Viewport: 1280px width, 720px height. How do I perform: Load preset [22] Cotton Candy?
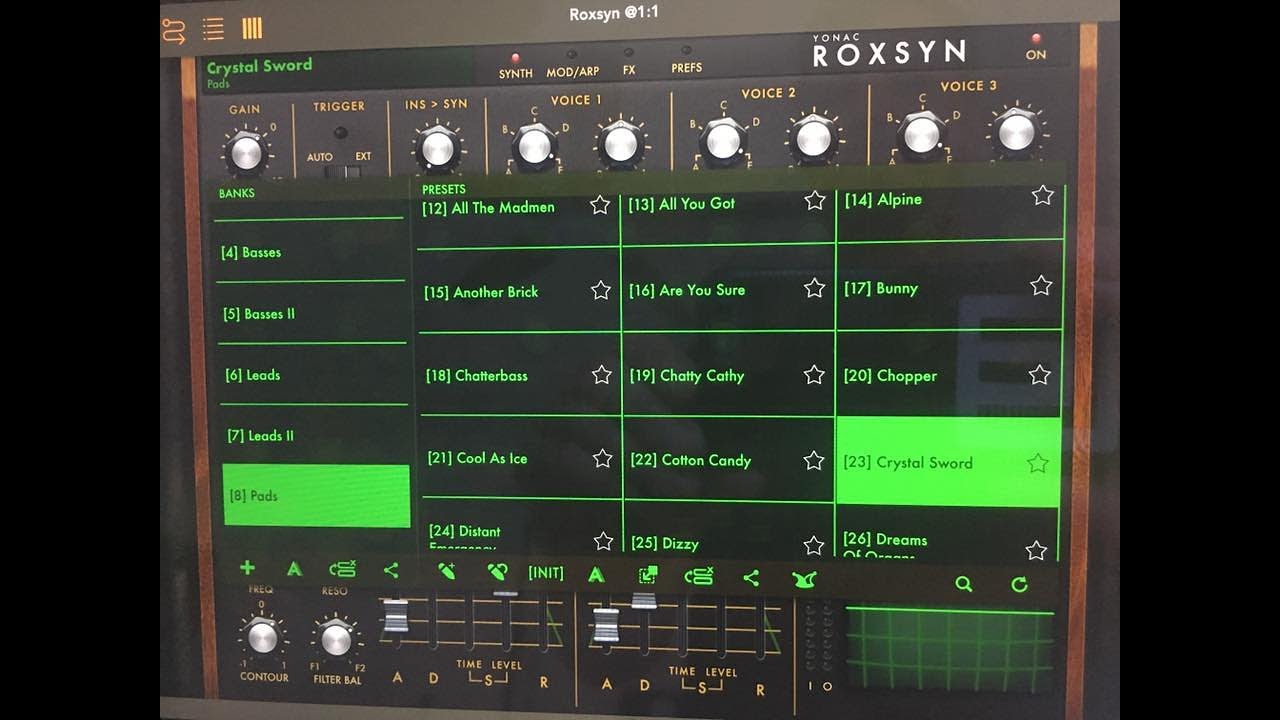click(729, 460)
